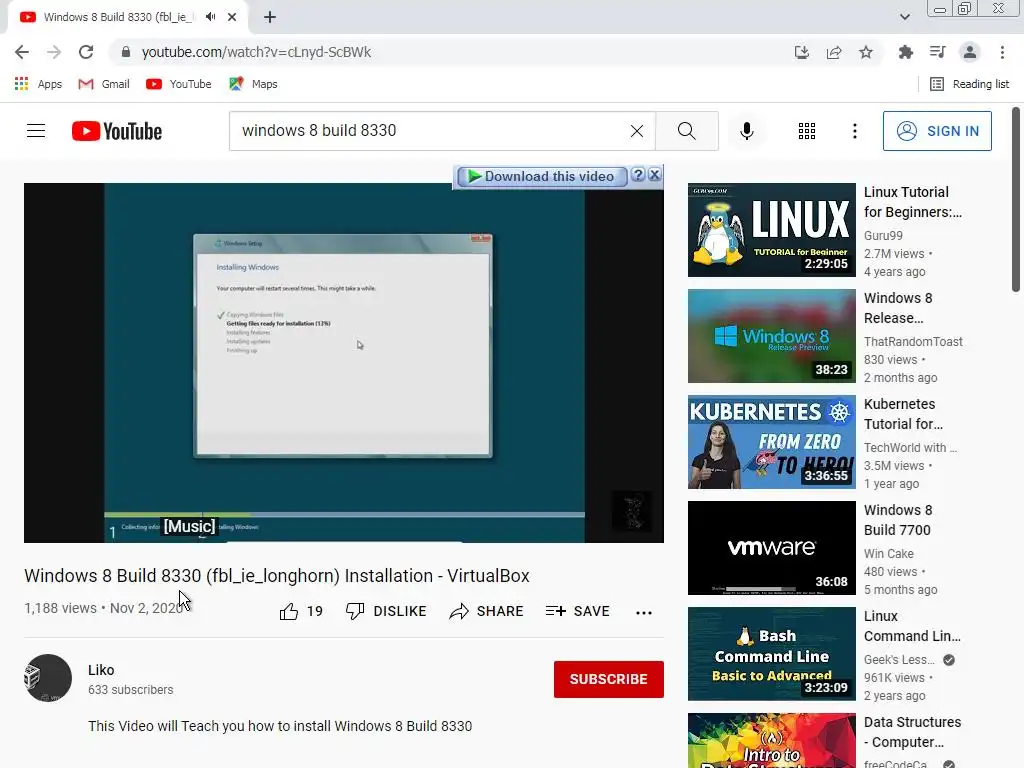1024x768 pixels.
Task: Open Win Cake channel link
Action: pos(889,554)
